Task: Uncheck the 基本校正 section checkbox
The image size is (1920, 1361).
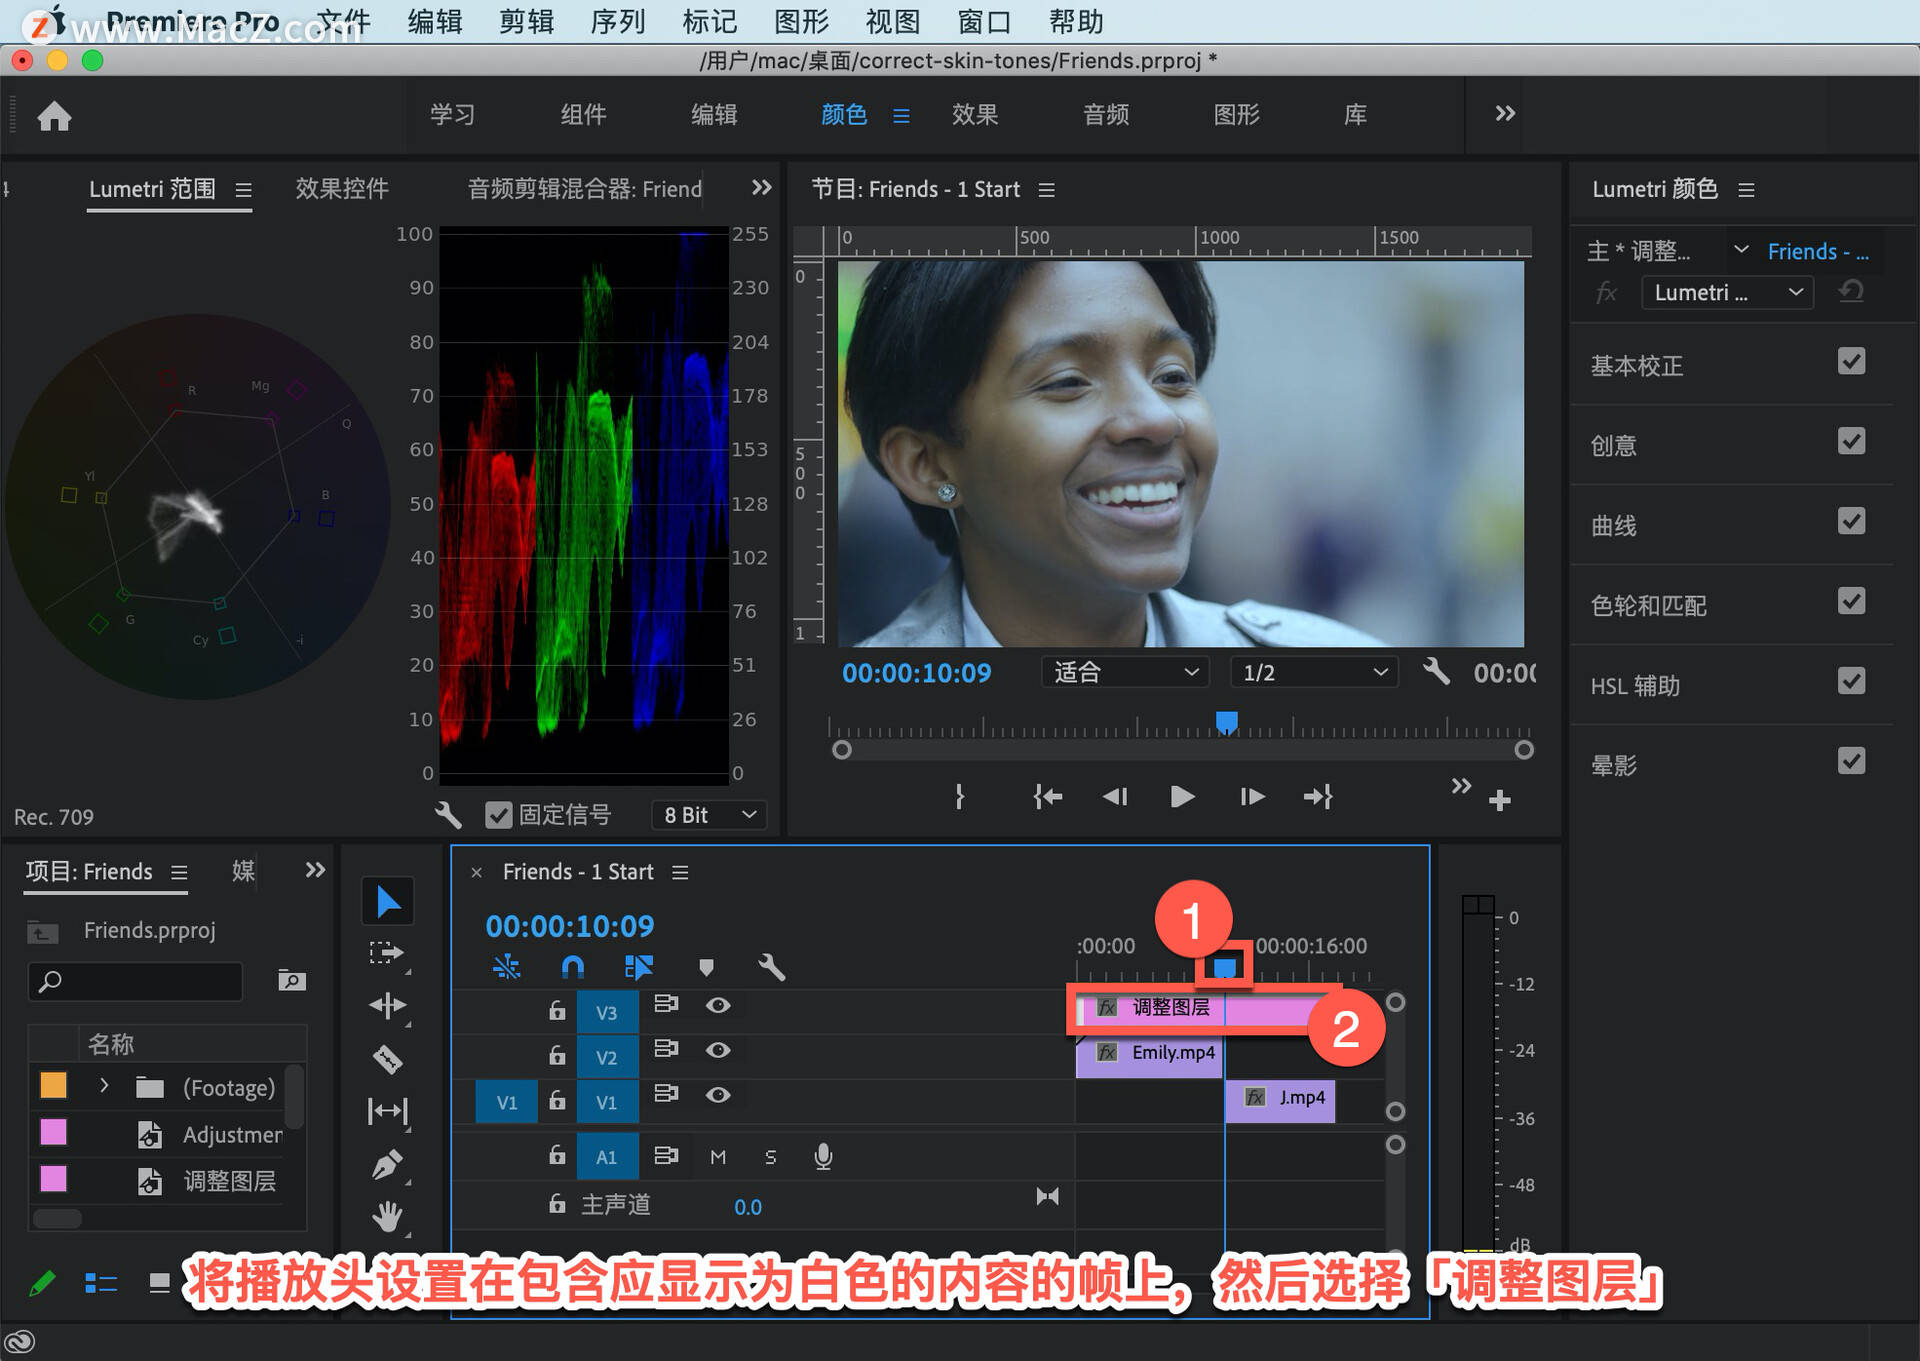Action: point(1850,362)
